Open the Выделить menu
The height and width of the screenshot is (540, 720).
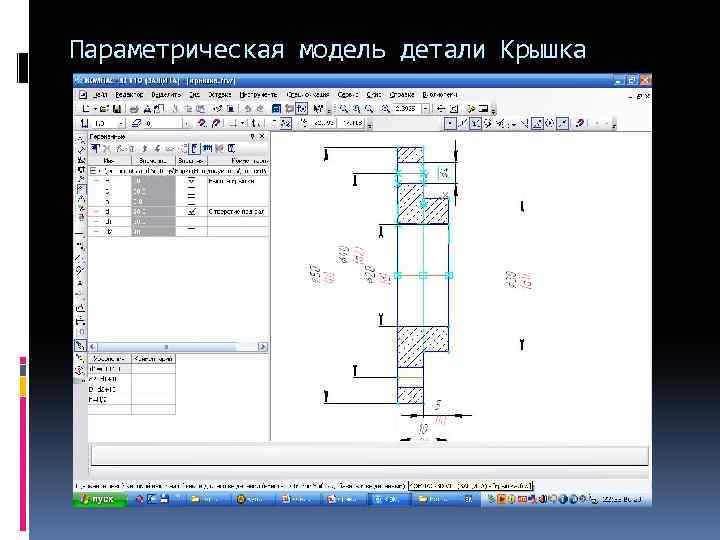pyautogui.click(x=166, y=95)
